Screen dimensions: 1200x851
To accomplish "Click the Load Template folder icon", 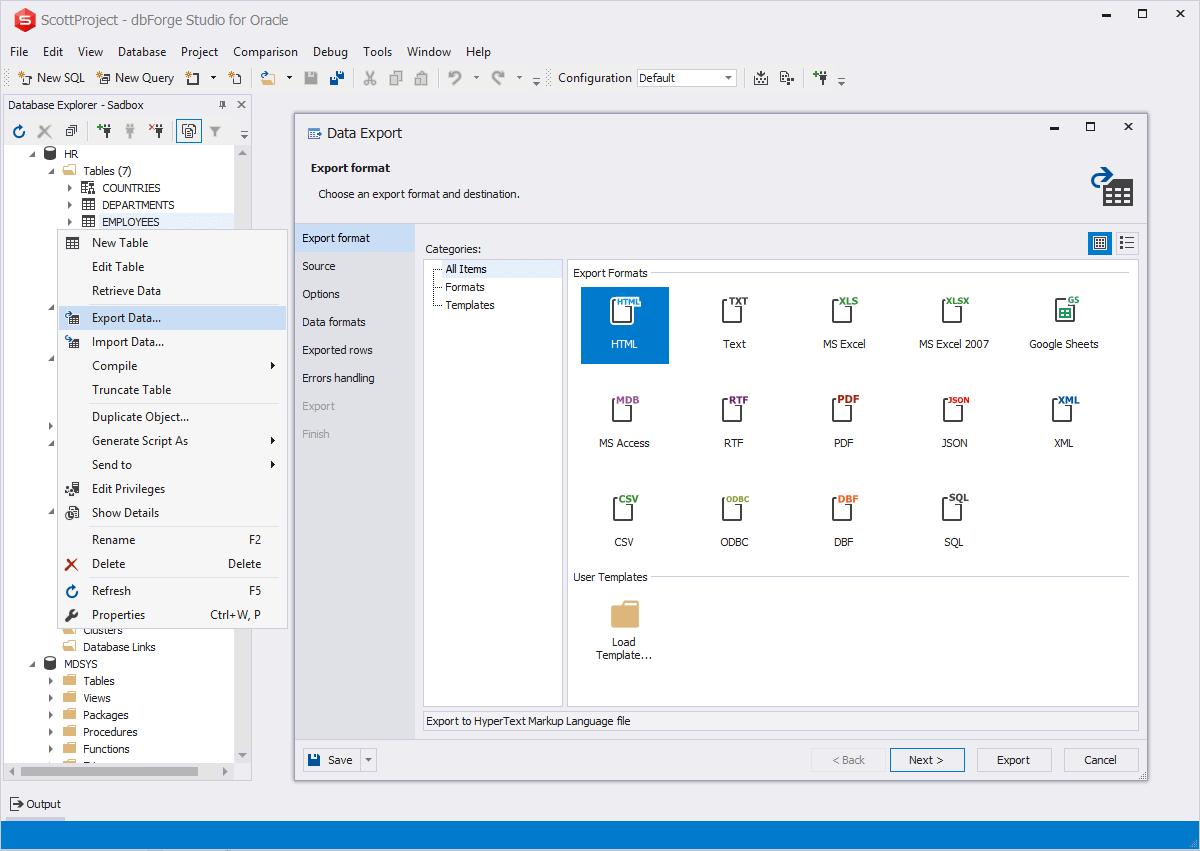I will point(624,615).
